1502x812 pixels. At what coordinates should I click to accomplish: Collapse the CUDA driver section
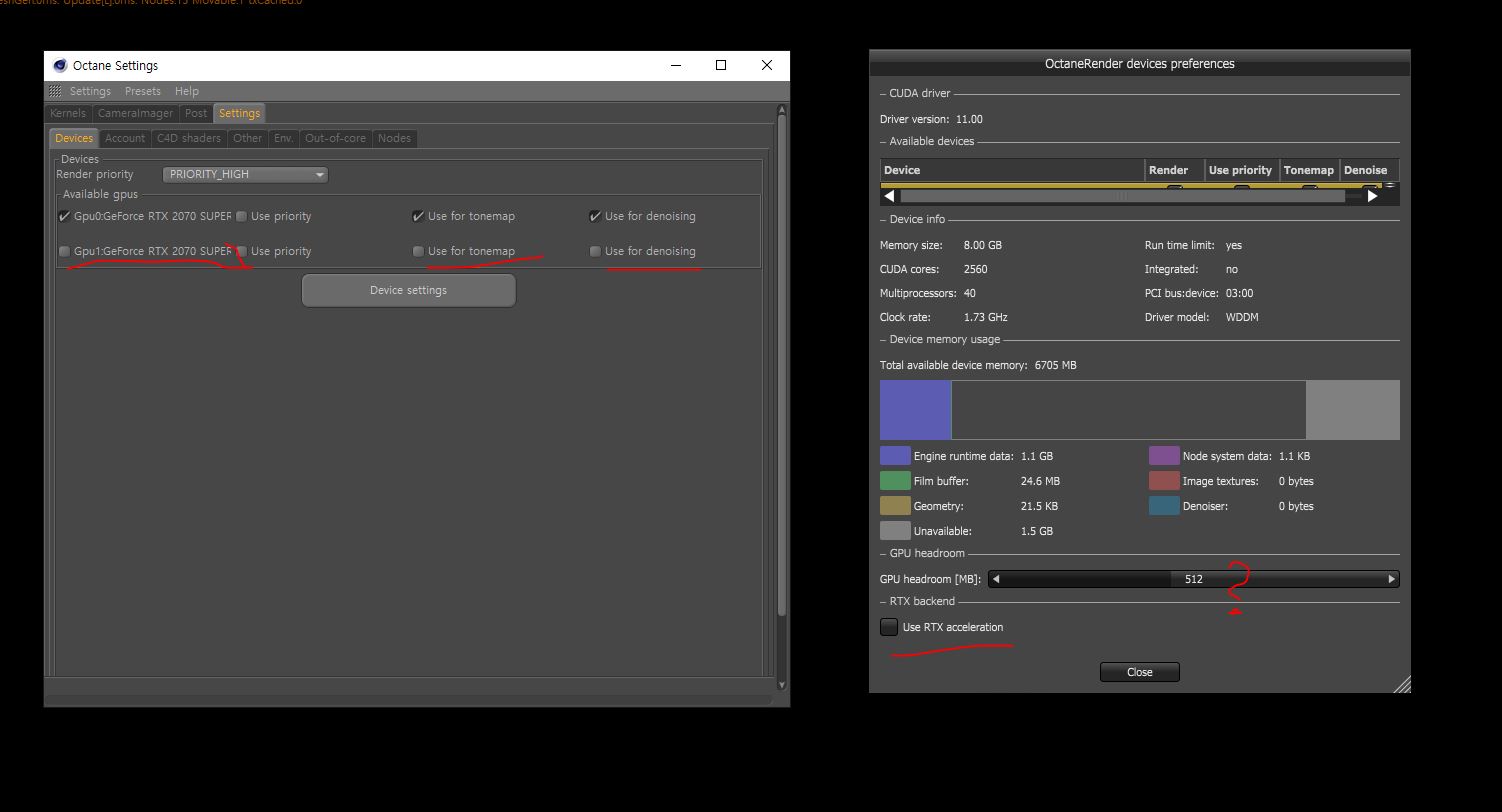coord(884,93)
